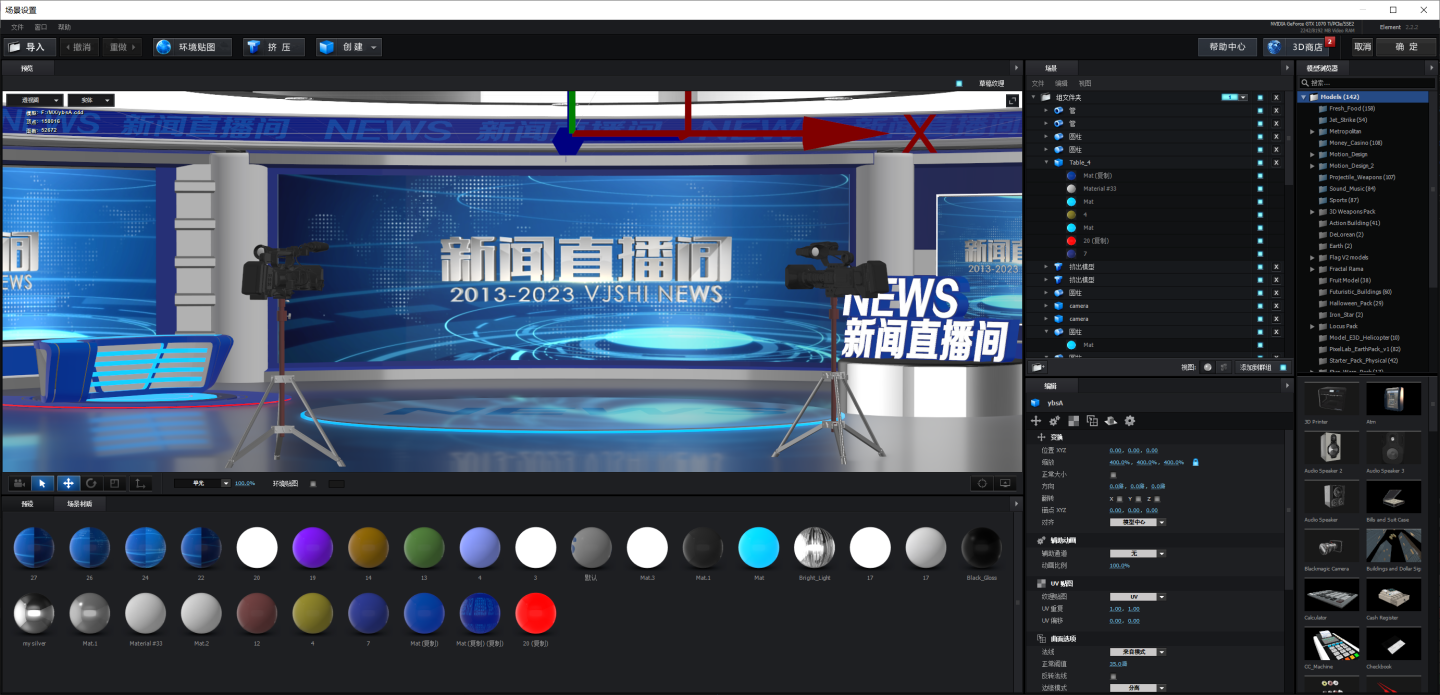Screen dimensions: 1440x695
Task: Click the gear settings icon in the edit panel
Action: pos(1130,422)
